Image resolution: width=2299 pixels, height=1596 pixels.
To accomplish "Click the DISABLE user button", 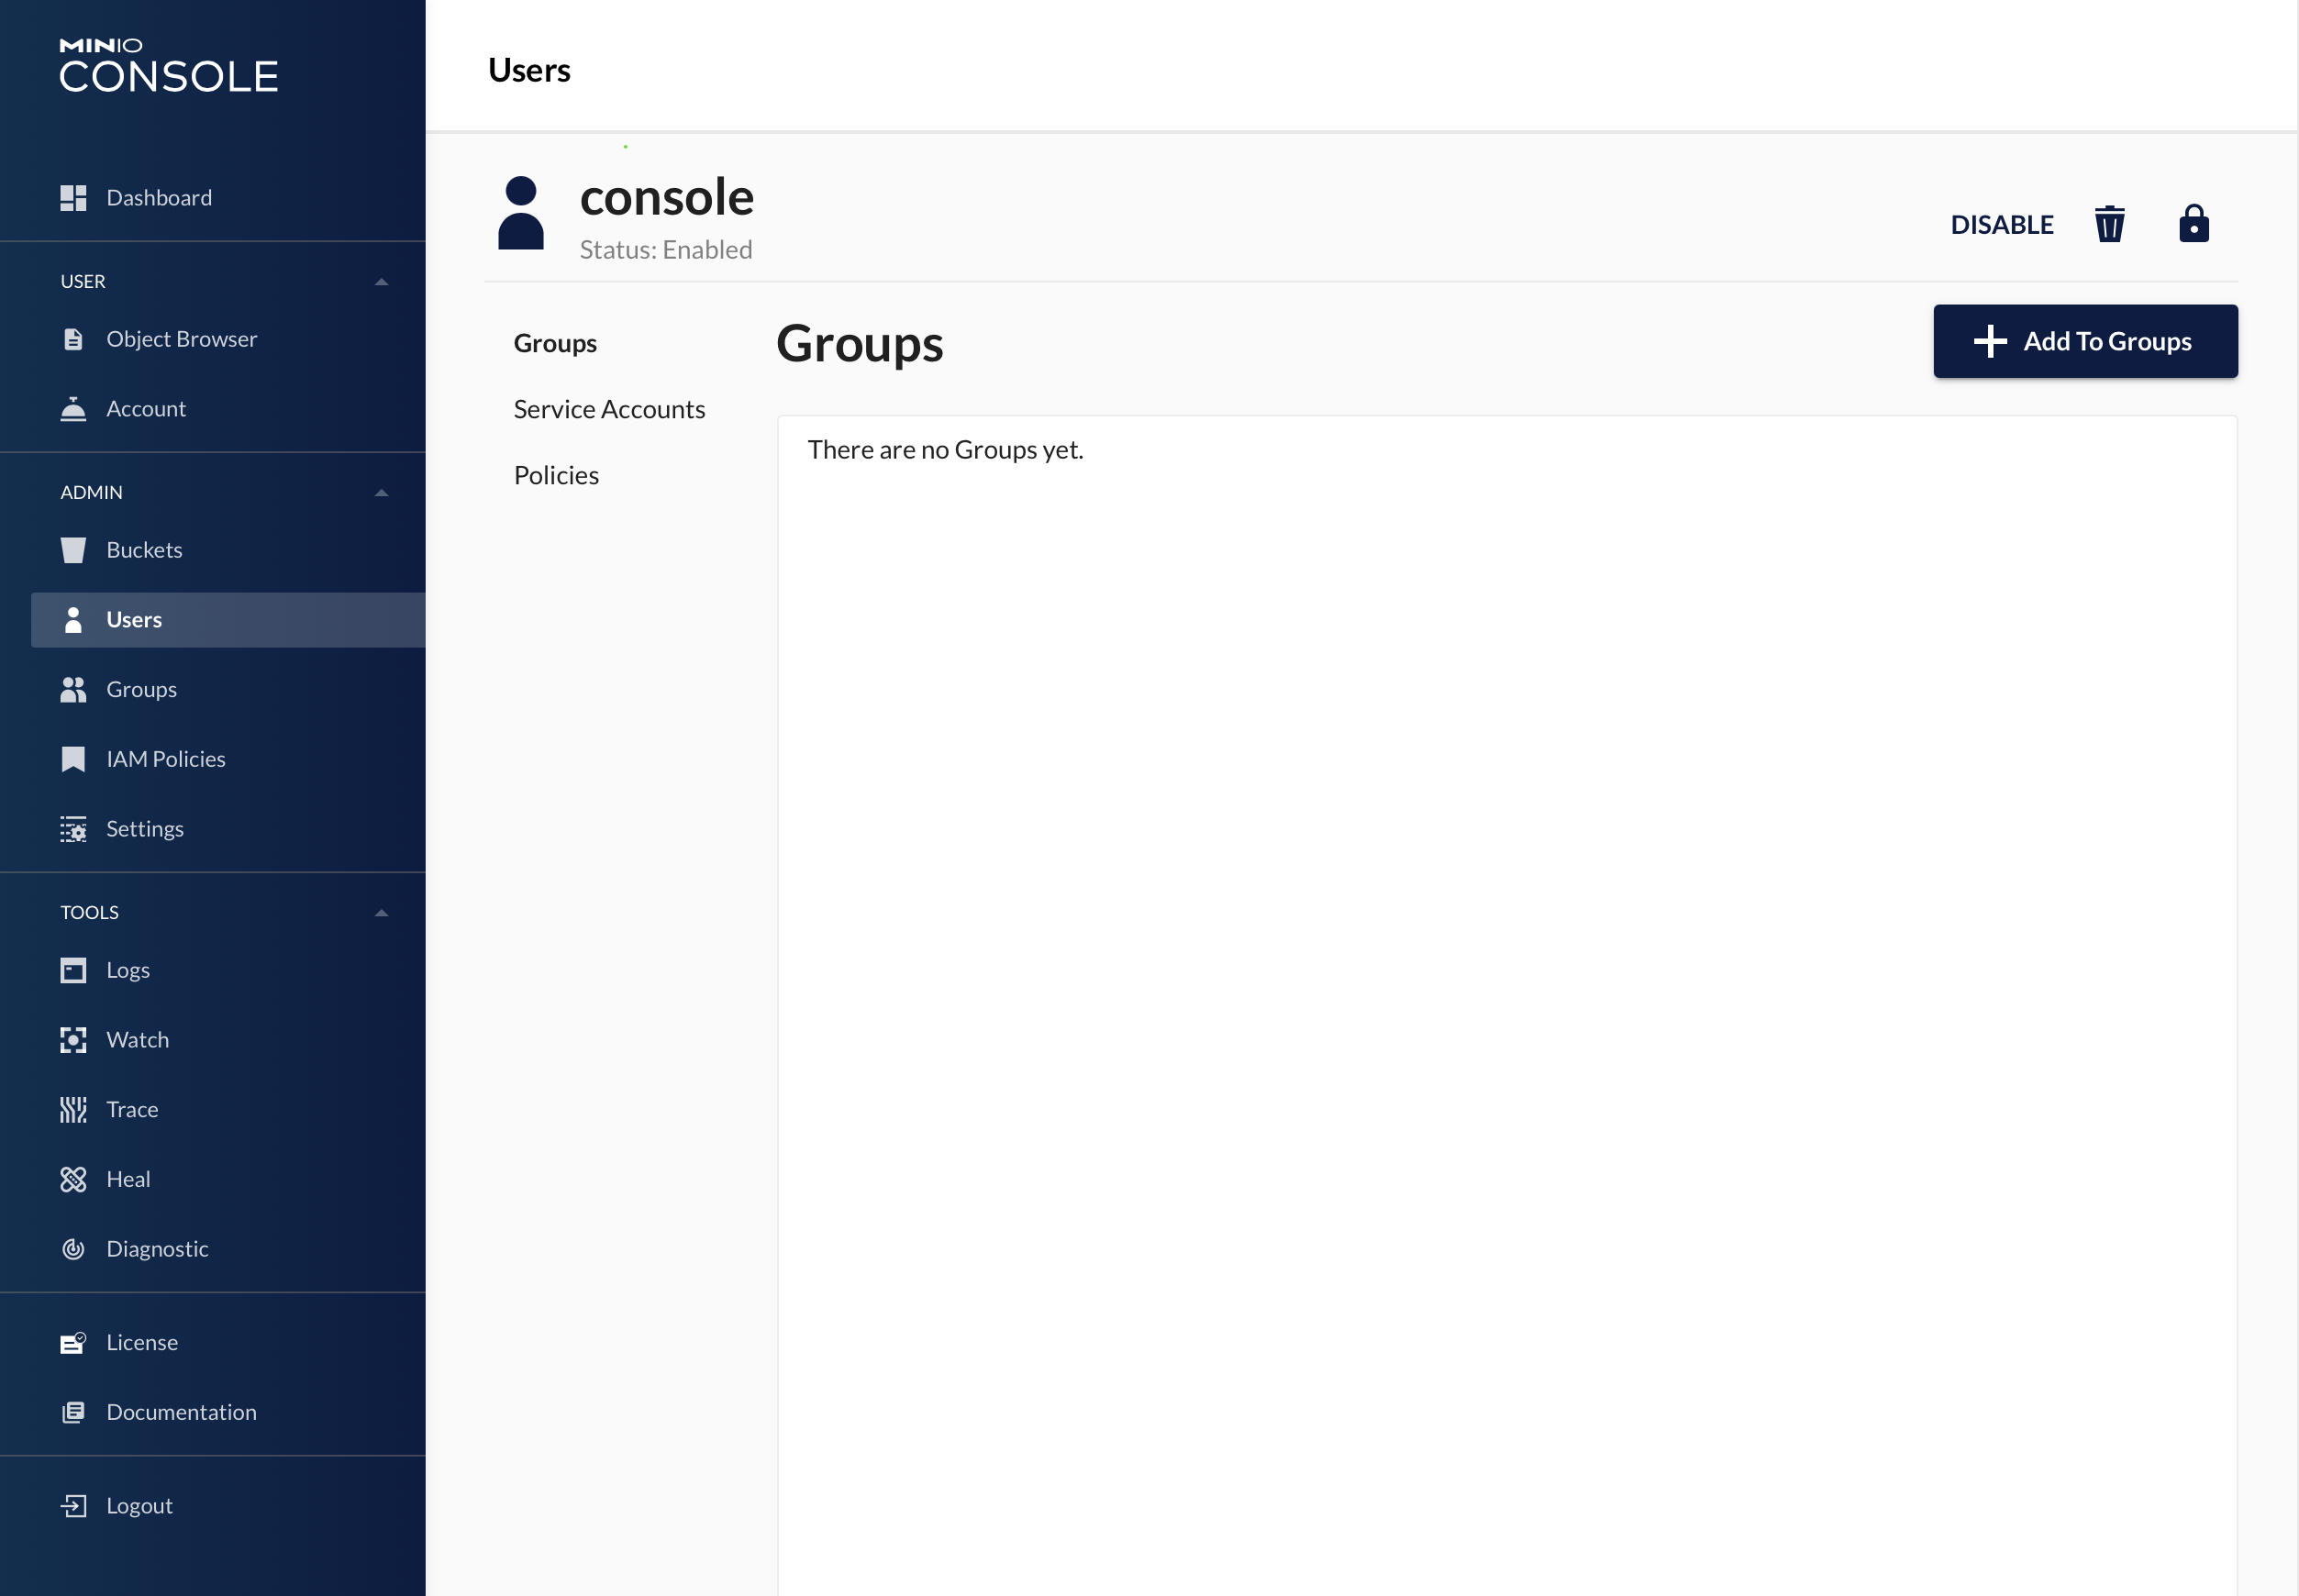I will [2002, 224].
